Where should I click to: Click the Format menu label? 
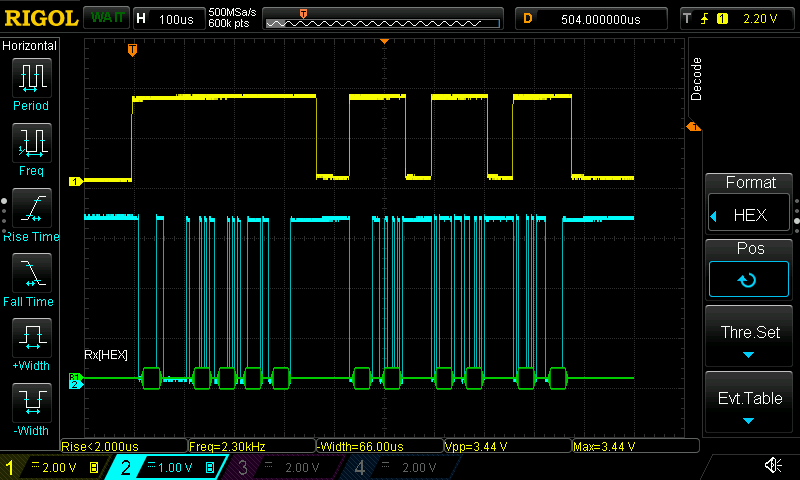click(x=751, y=183)
